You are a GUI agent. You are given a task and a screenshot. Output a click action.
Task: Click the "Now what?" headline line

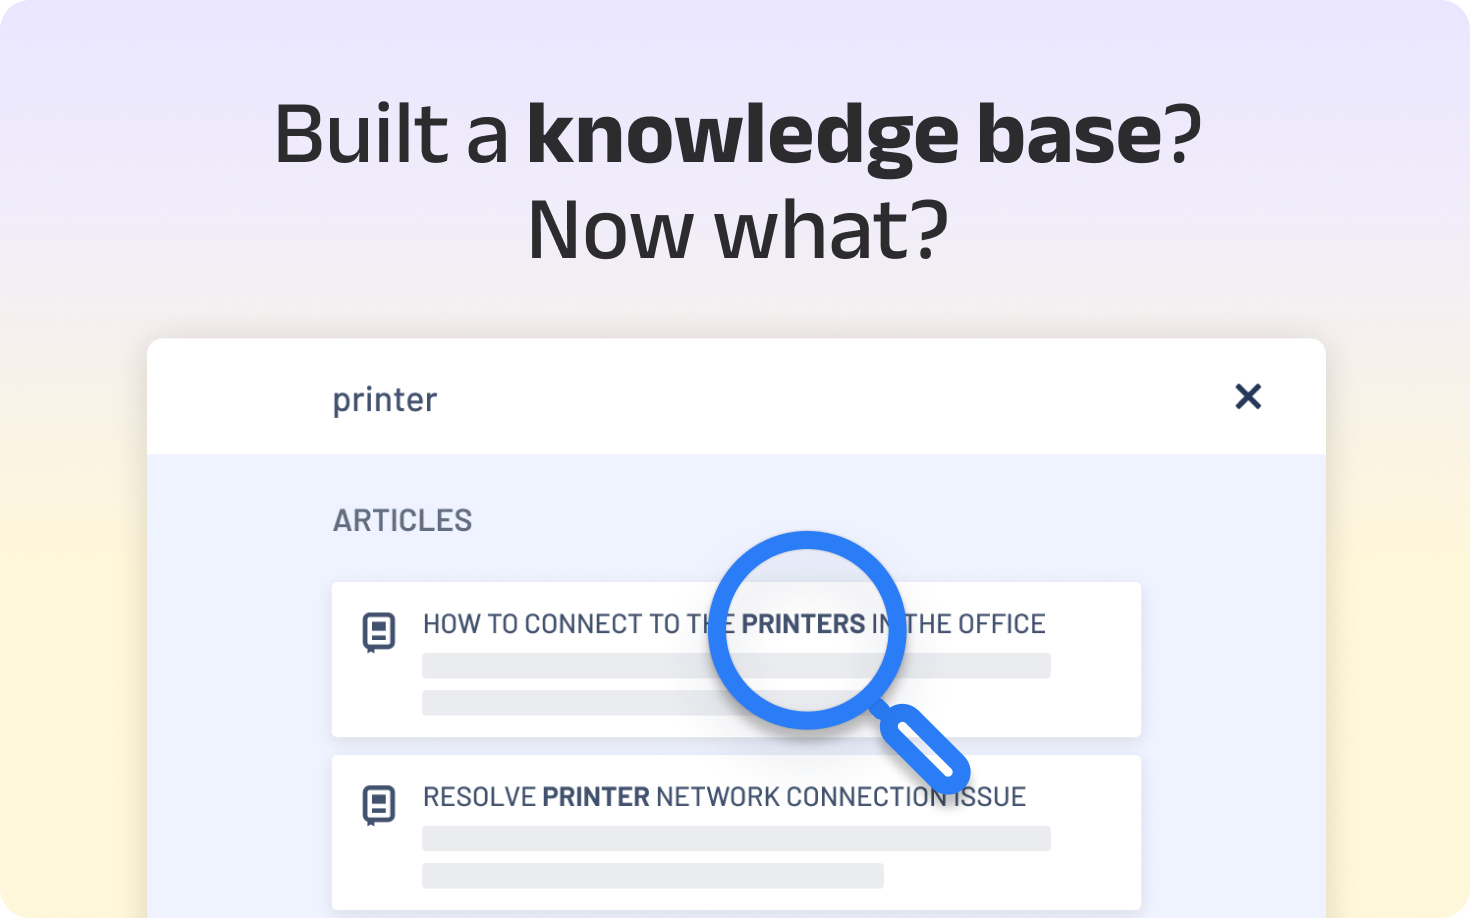pyautogui.click(x=737, y=230)
